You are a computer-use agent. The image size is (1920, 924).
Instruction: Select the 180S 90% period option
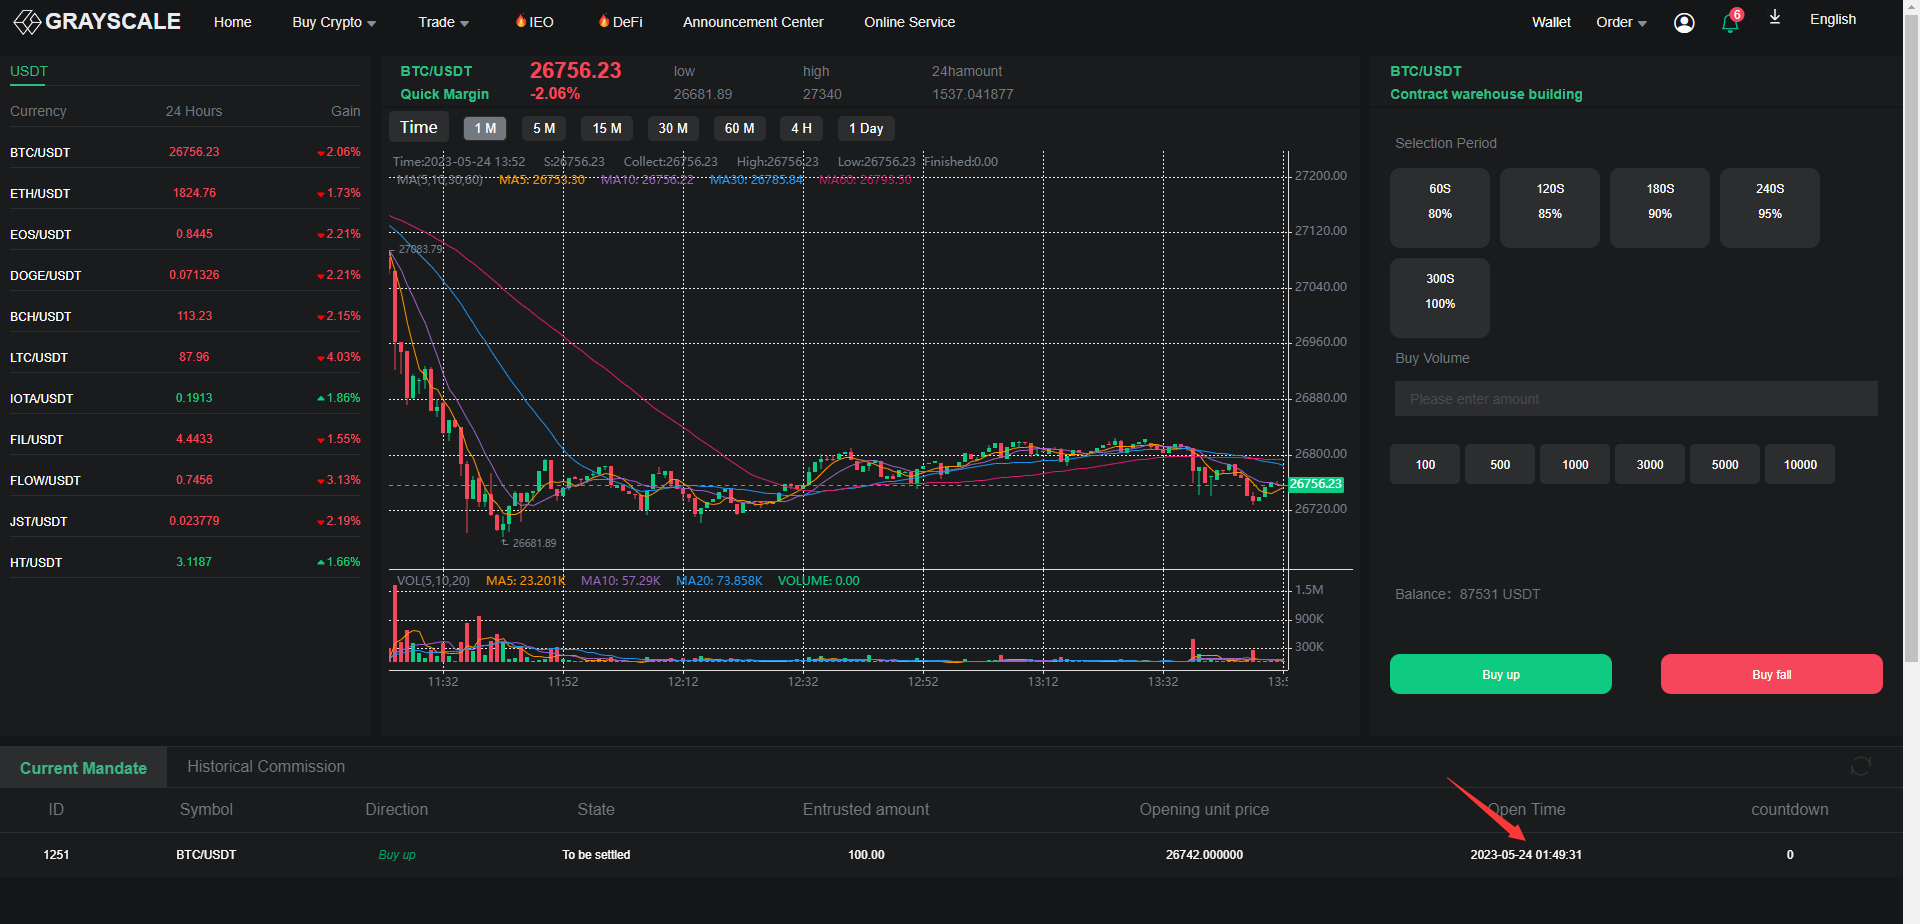[x=1659, y=207]
